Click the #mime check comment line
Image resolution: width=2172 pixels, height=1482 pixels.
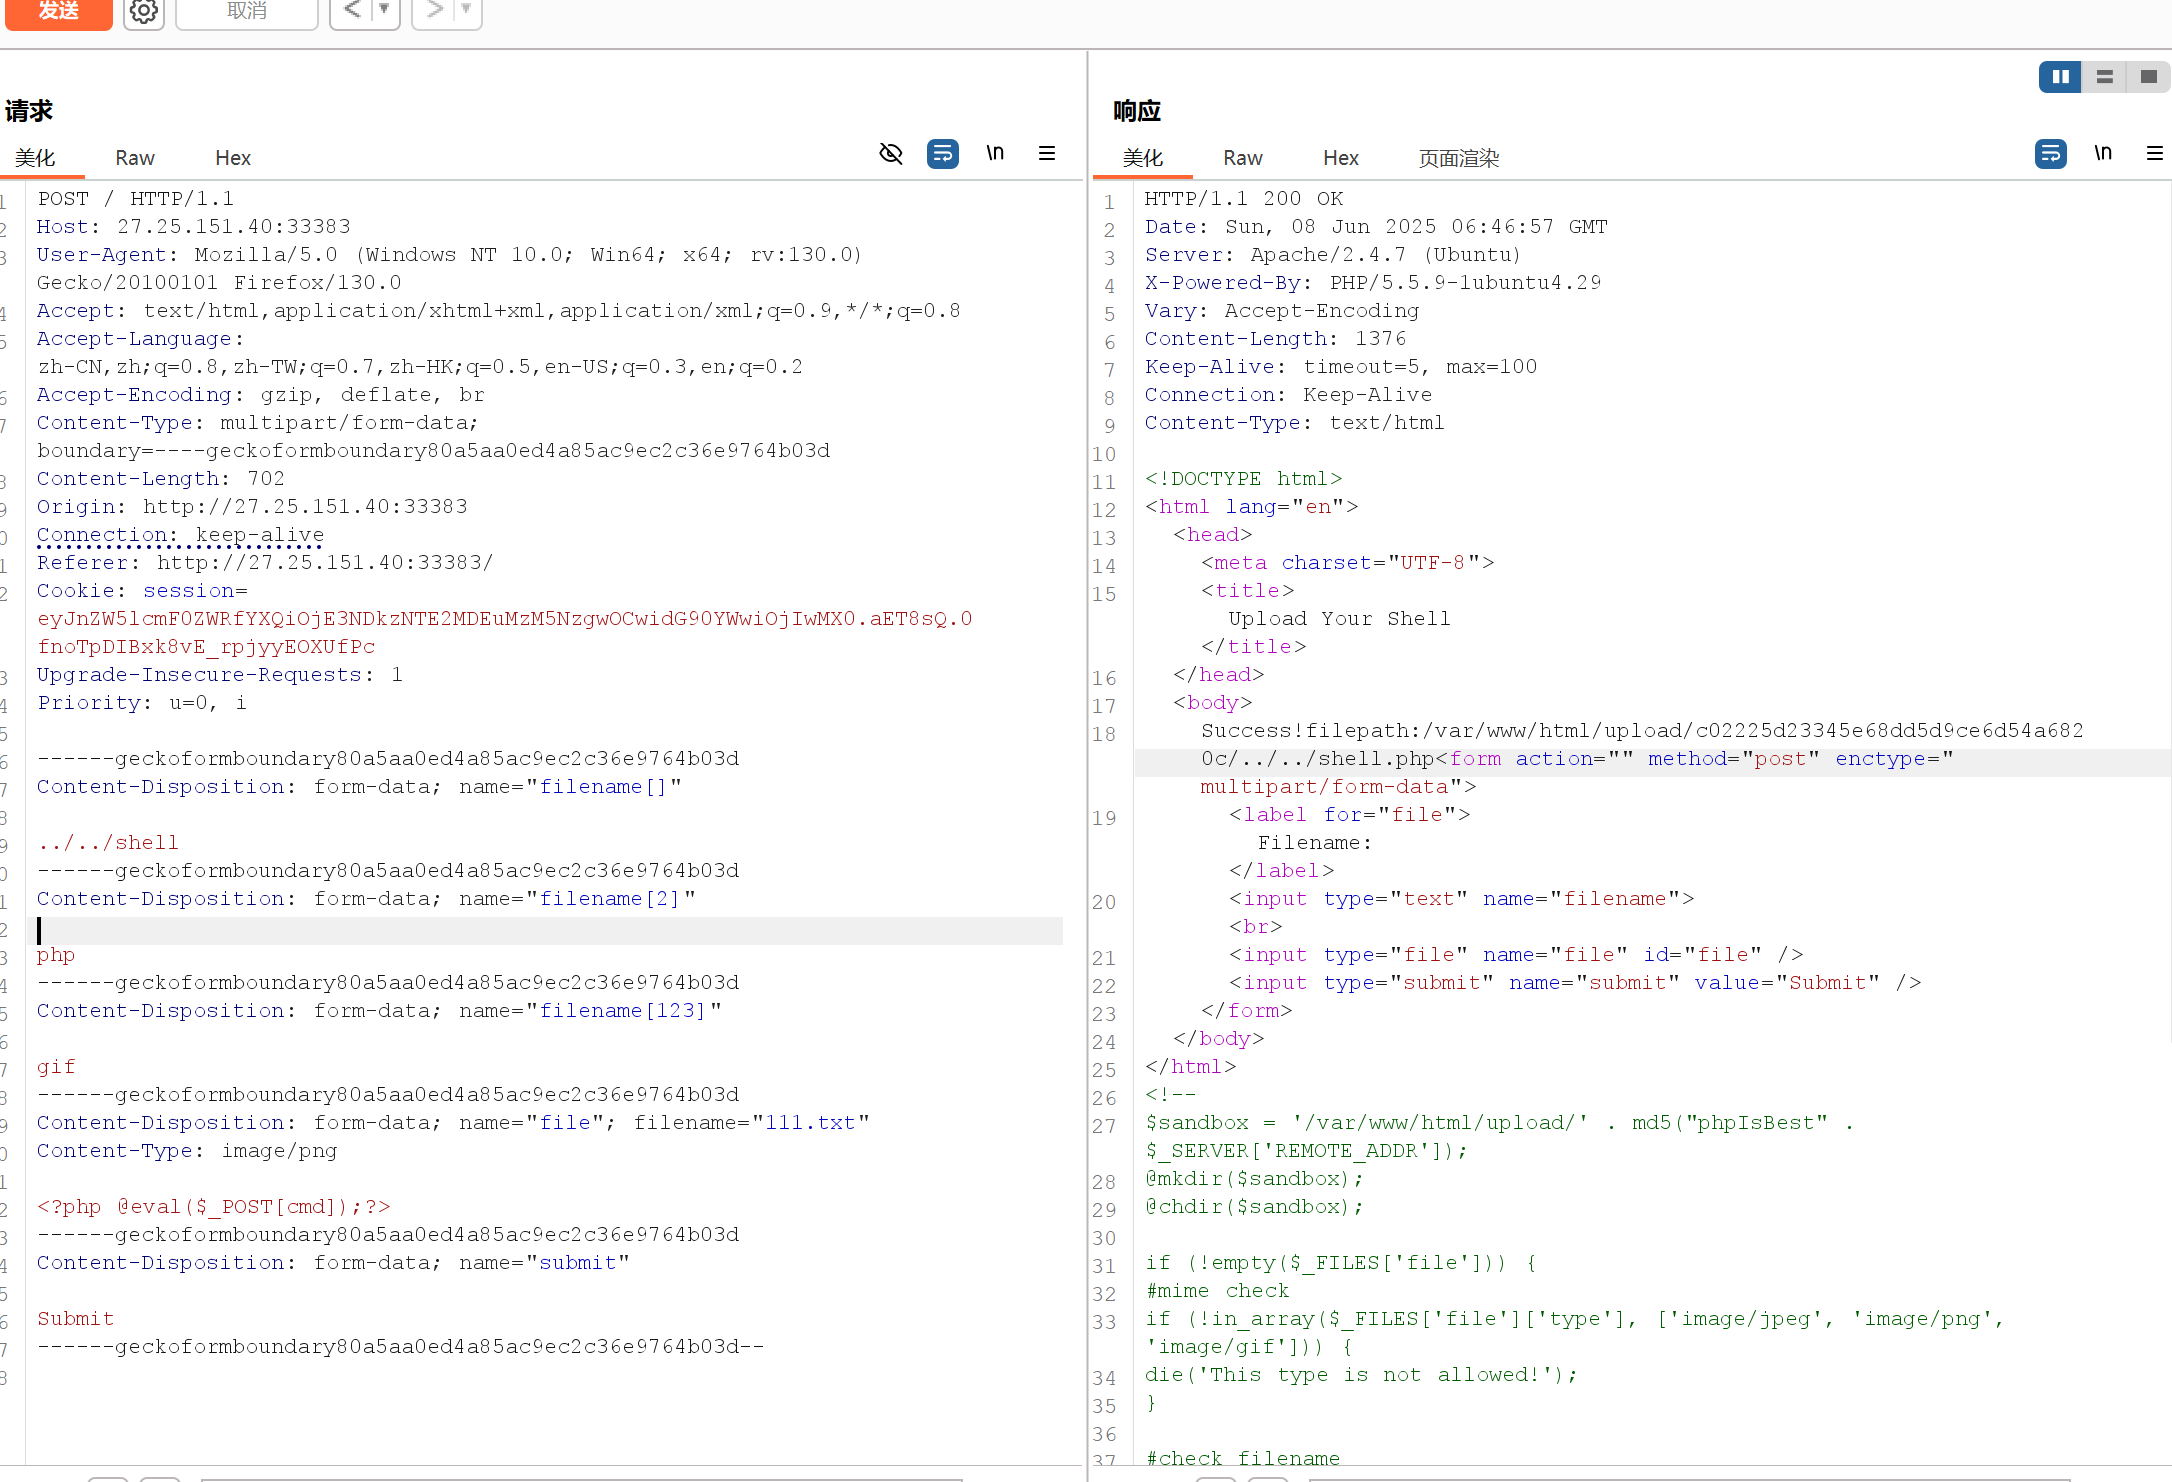[x=1217, y=1291]
